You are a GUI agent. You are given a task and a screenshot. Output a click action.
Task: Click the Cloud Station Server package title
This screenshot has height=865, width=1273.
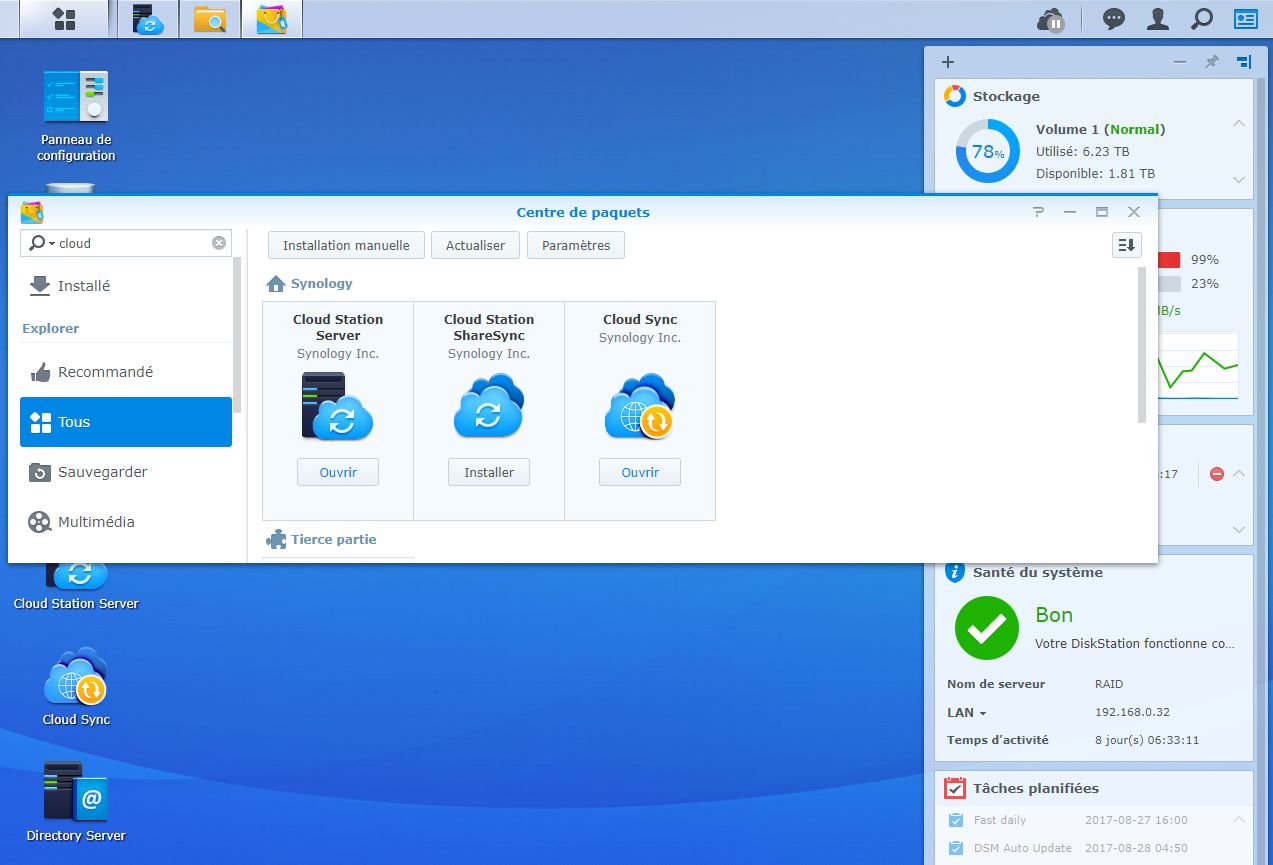338,327
